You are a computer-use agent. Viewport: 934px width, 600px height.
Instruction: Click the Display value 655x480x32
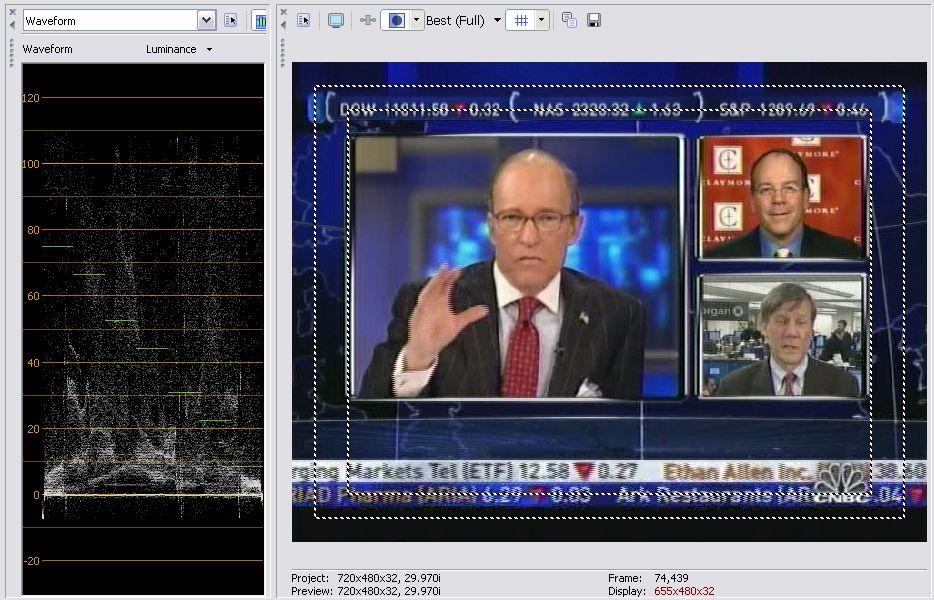point(684,591)
